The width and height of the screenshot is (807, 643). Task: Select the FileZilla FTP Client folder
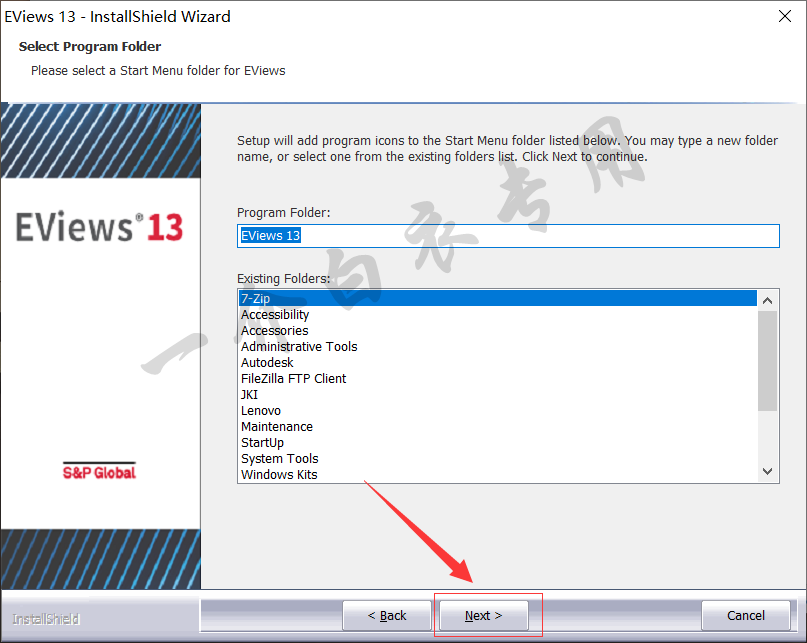click(498, 378)
